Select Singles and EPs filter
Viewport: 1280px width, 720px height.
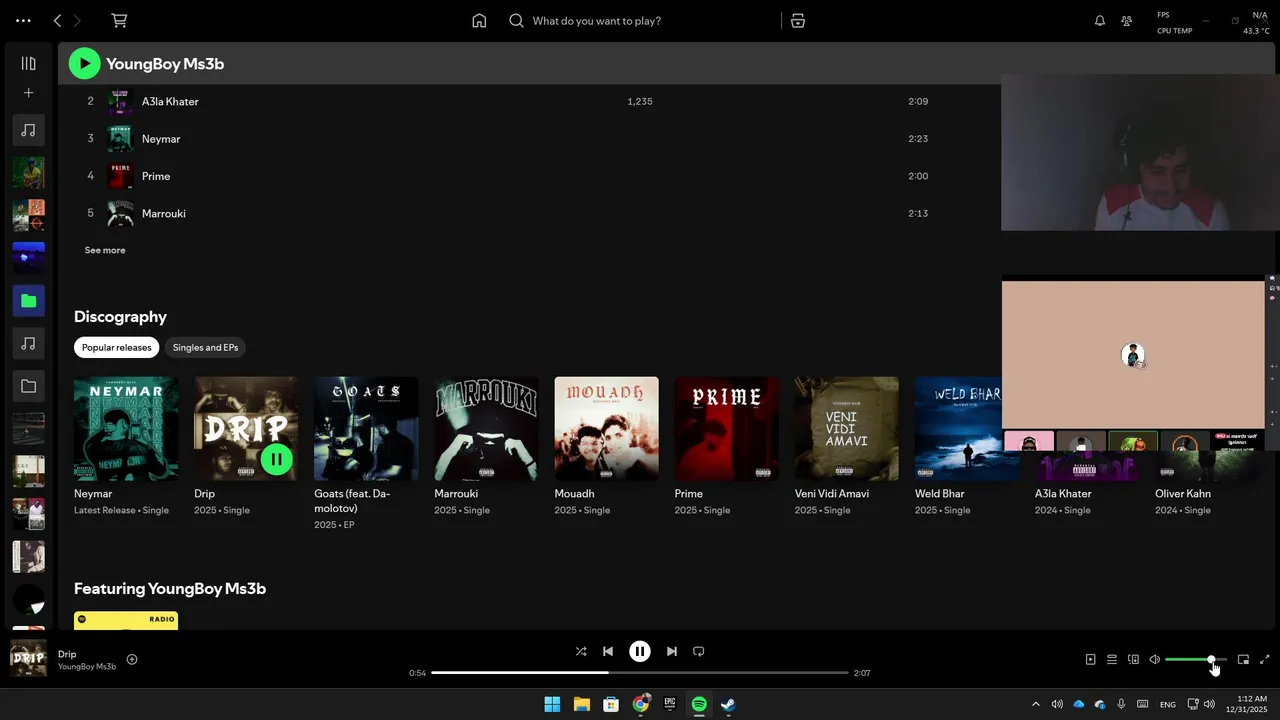205,347
